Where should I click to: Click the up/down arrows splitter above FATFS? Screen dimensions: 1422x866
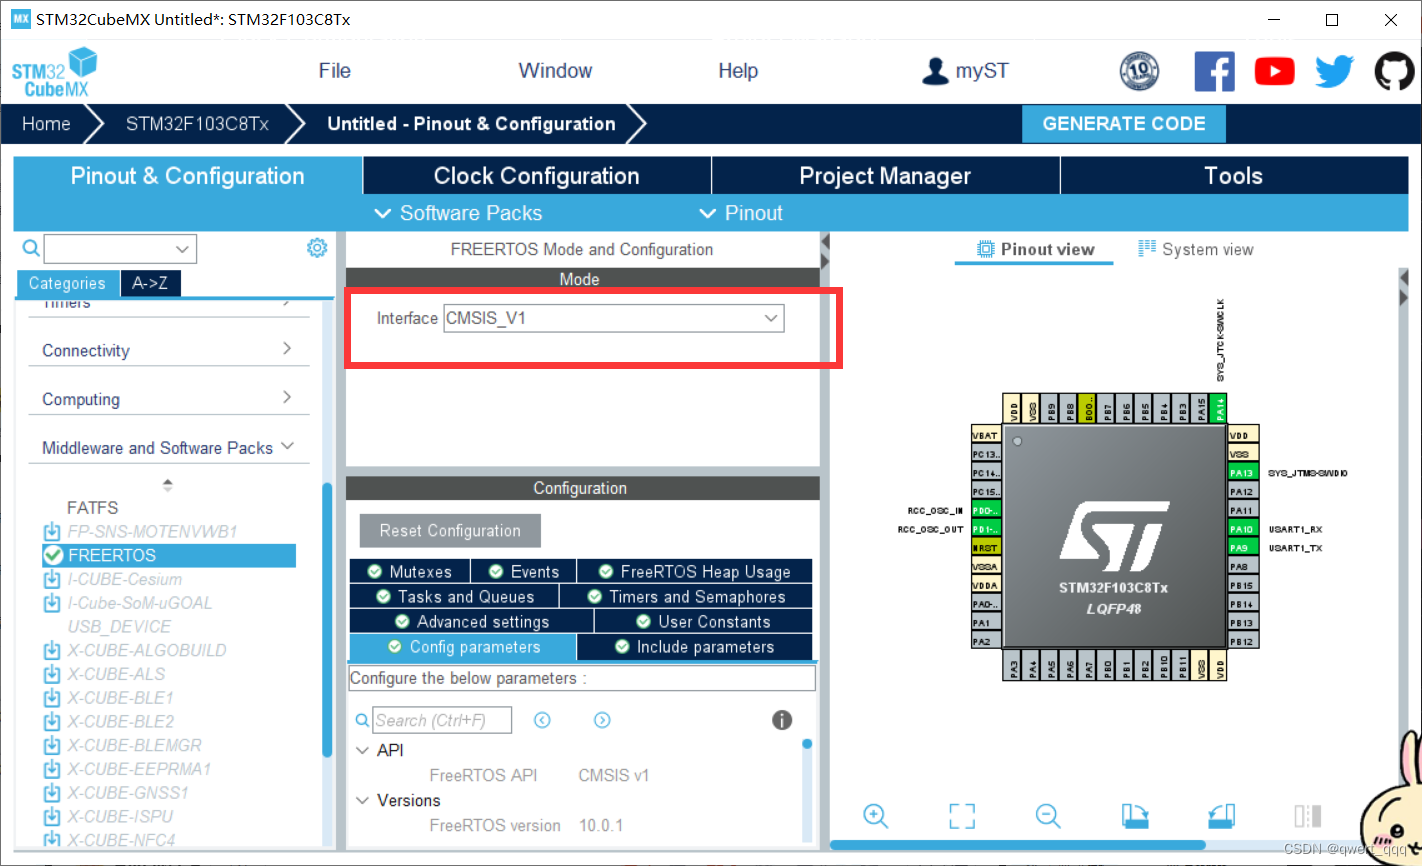tap(168, 485)
